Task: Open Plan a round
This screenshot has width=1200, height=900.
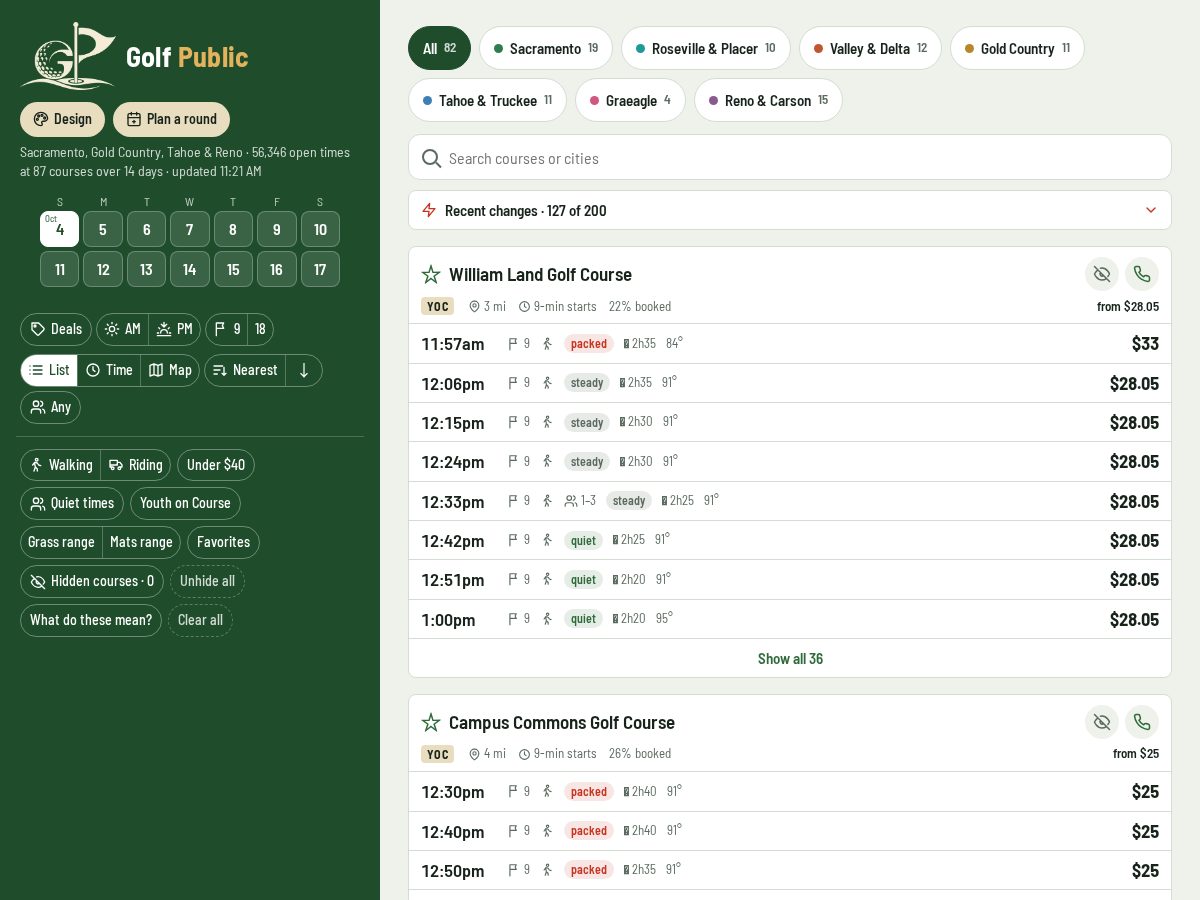Action: 171,119
